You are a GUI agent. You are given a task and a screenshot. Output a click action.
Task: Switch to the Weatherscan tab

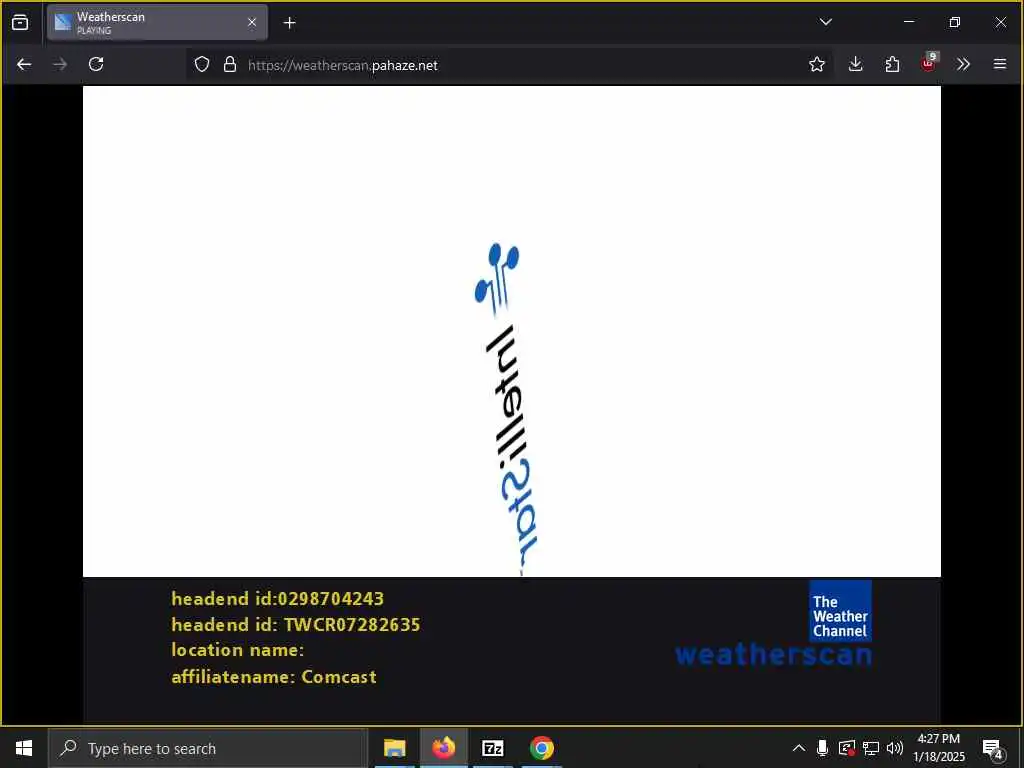[x=157, y=22]
